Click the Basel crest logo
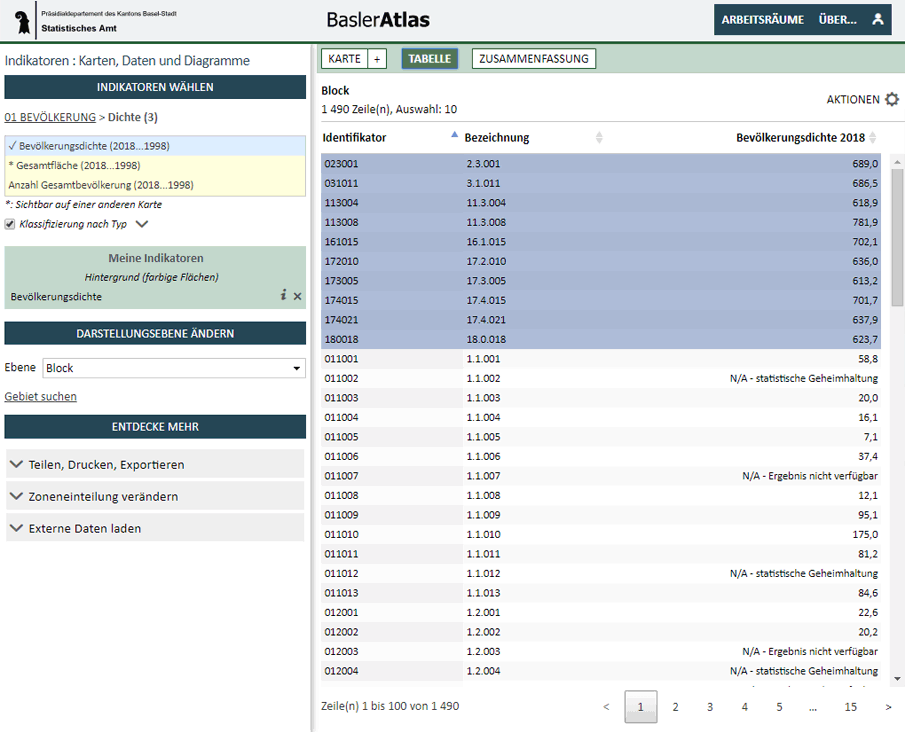This screenshot has height=732, width=905. 22,22
